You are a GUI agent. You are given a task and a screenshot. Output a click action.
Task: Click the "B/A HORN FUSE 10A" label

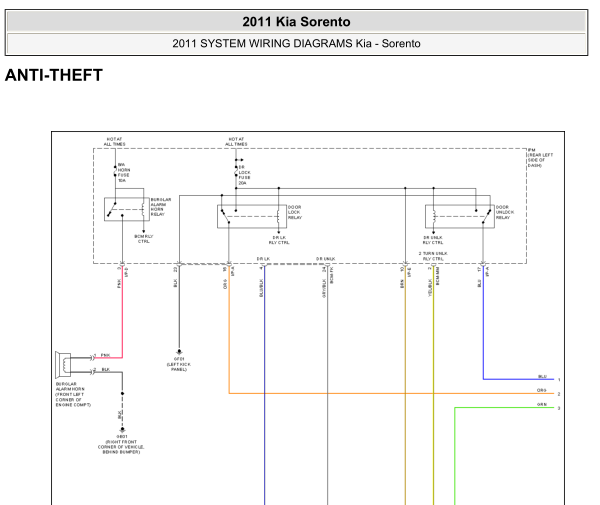coord(124,173)
